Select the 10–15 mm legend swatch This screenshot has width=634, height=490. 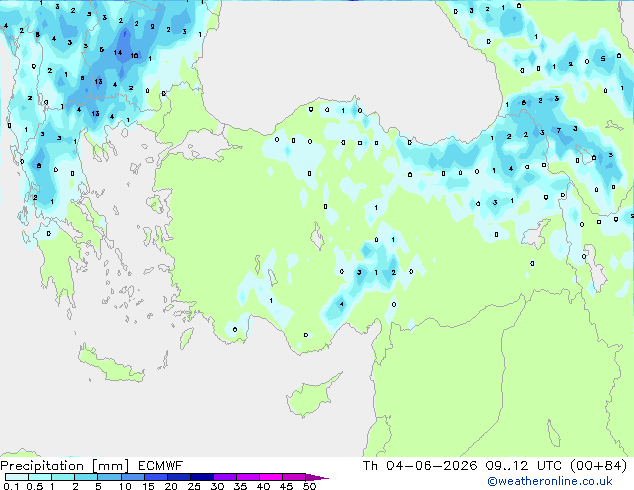pos(132,477)
